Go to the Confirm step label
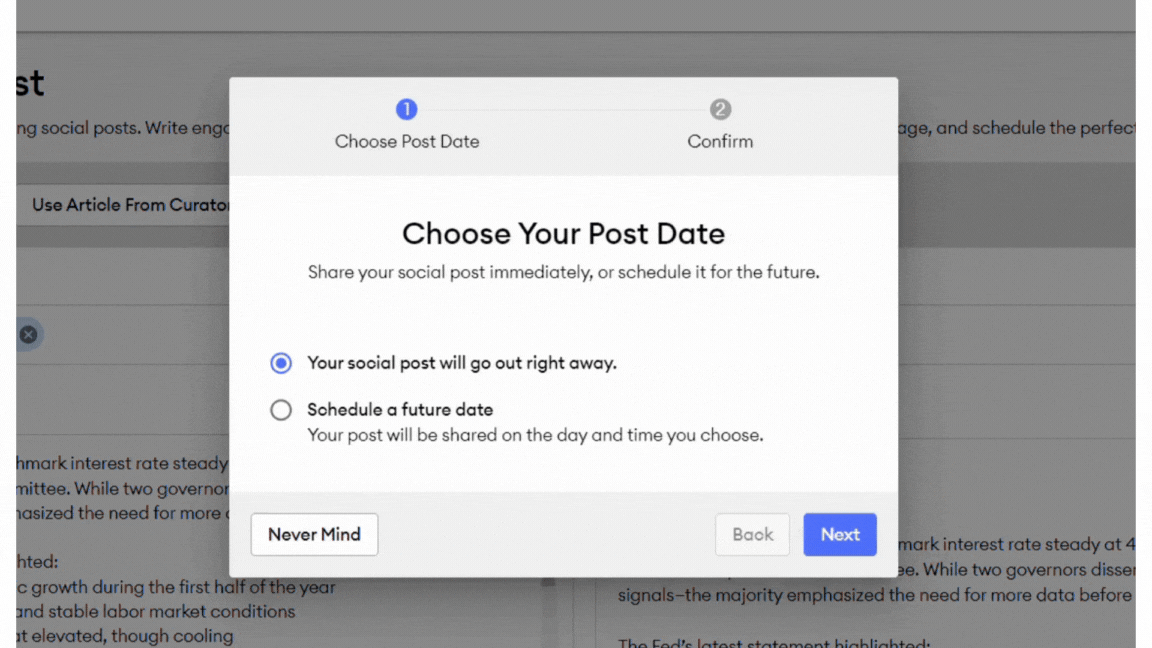Viewport: 1152px width, 648px height. [x=720, y=141]
